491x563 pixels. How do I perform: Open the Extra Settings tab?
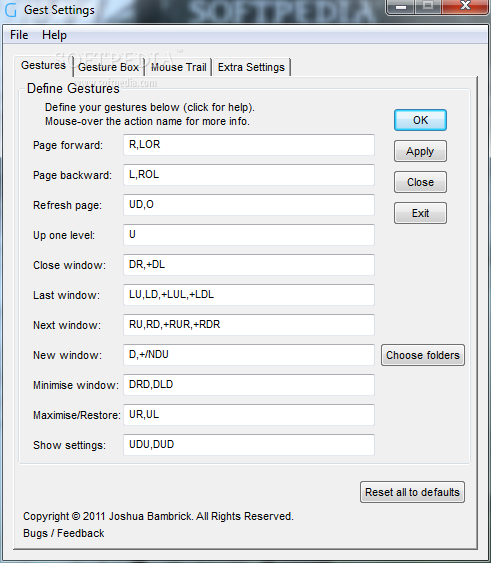coord(251,68)
